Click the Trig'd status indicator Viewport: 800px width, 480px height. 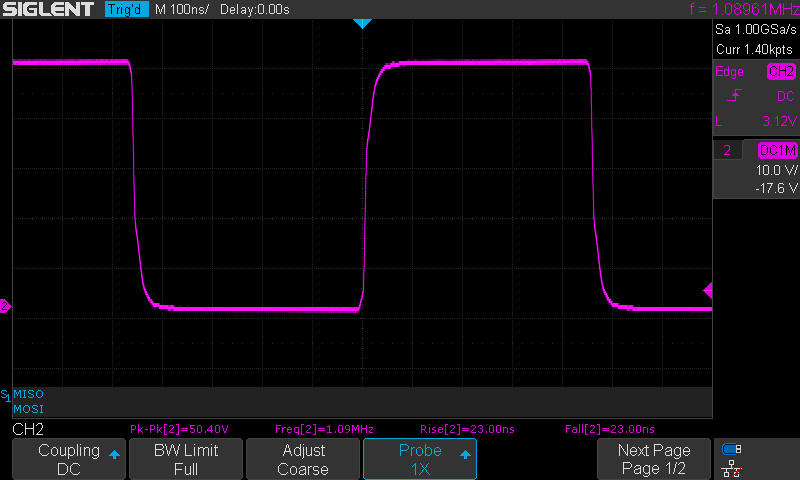coord(127,9)
